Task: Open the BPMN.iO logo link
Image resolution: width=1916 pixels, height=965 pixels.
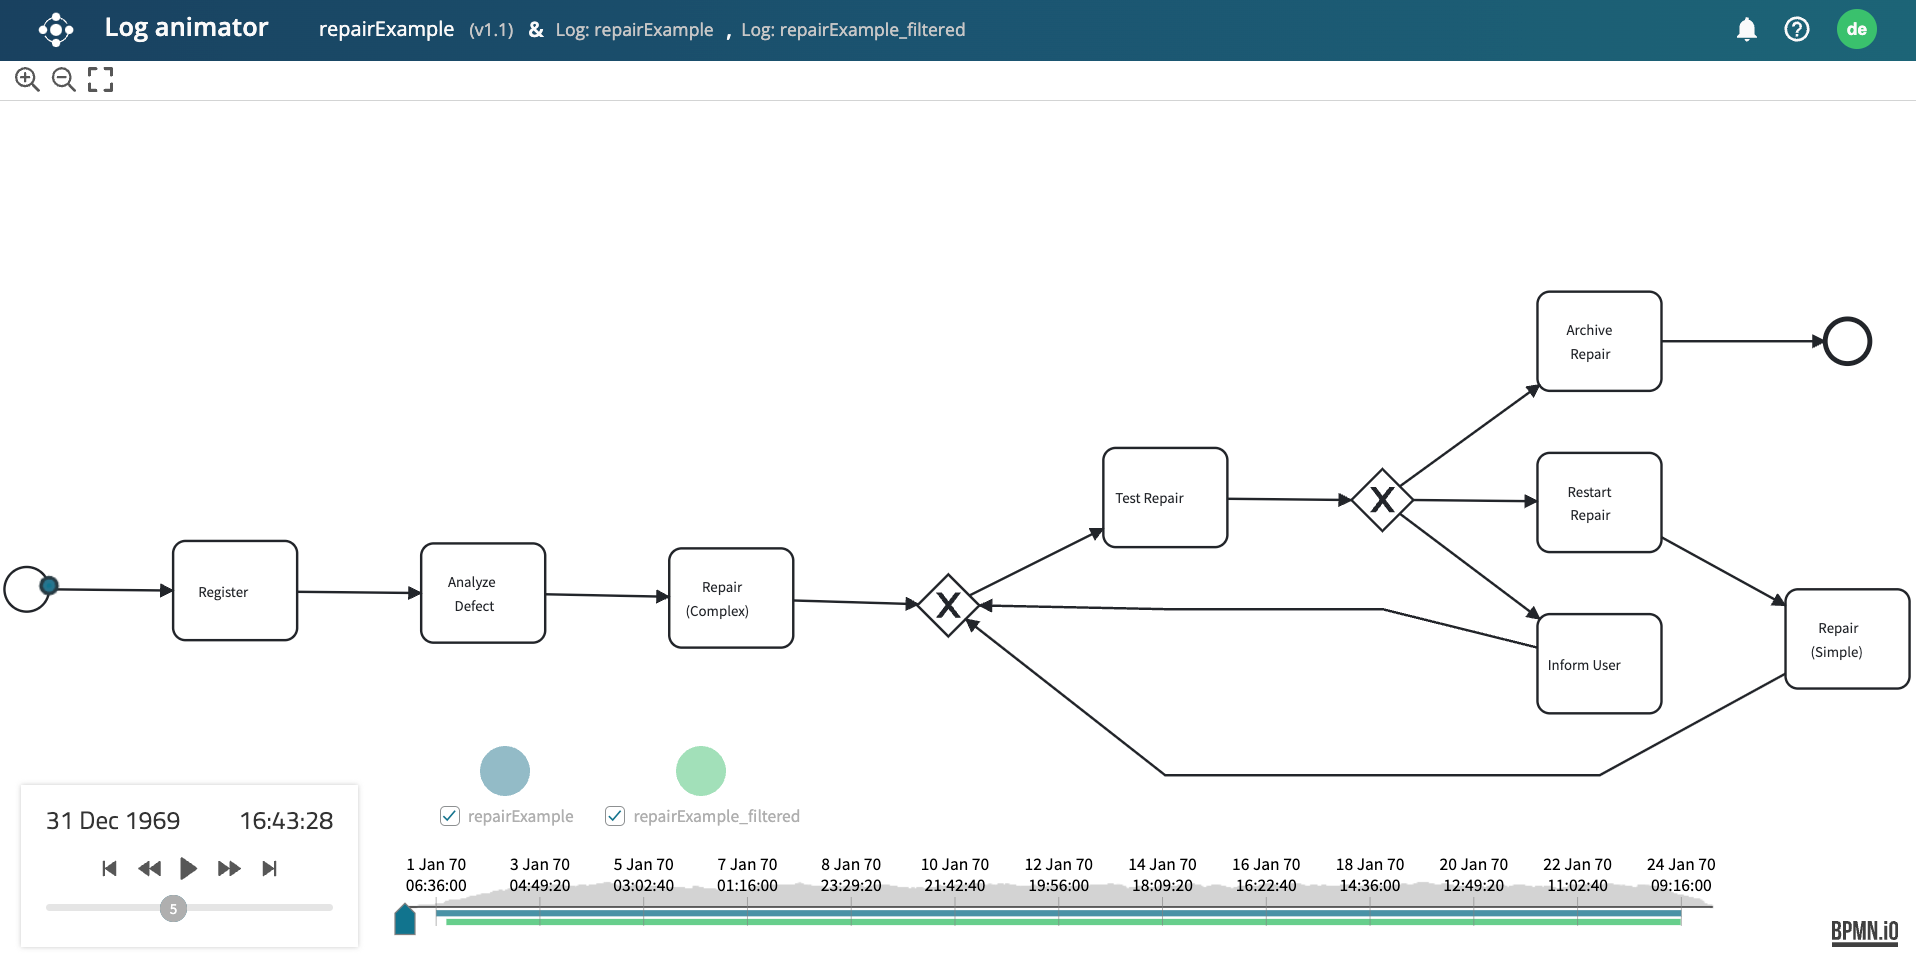Action: (x=1864, y=932)
